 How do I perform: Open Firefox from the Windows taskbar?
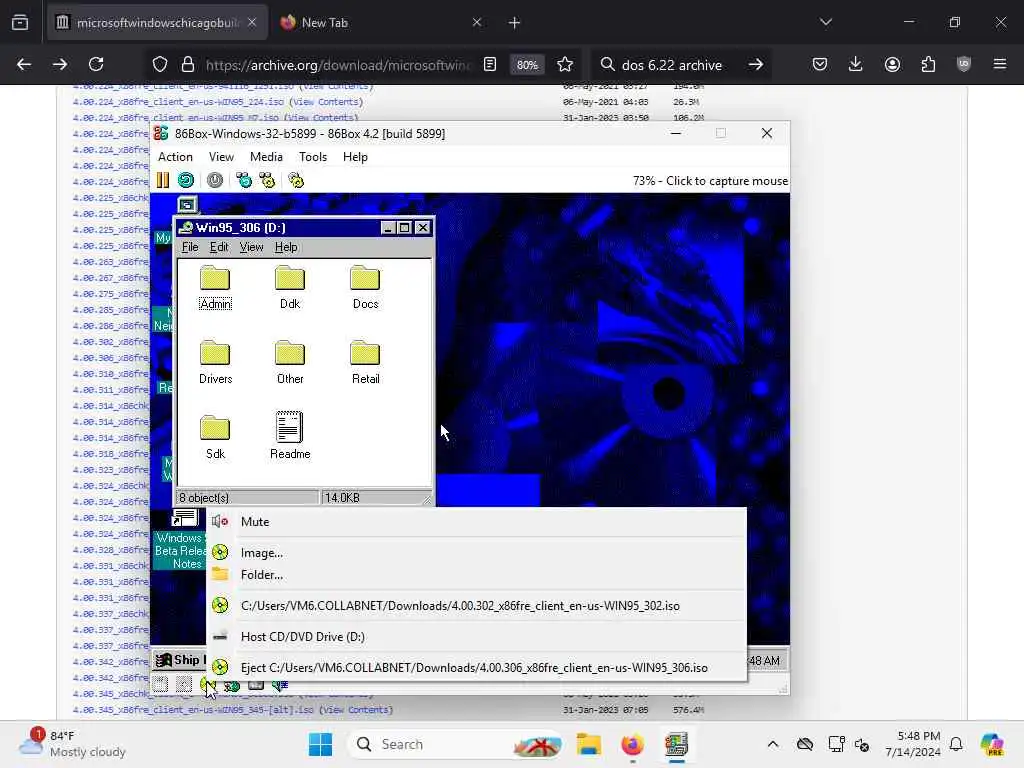click(632, 744)
